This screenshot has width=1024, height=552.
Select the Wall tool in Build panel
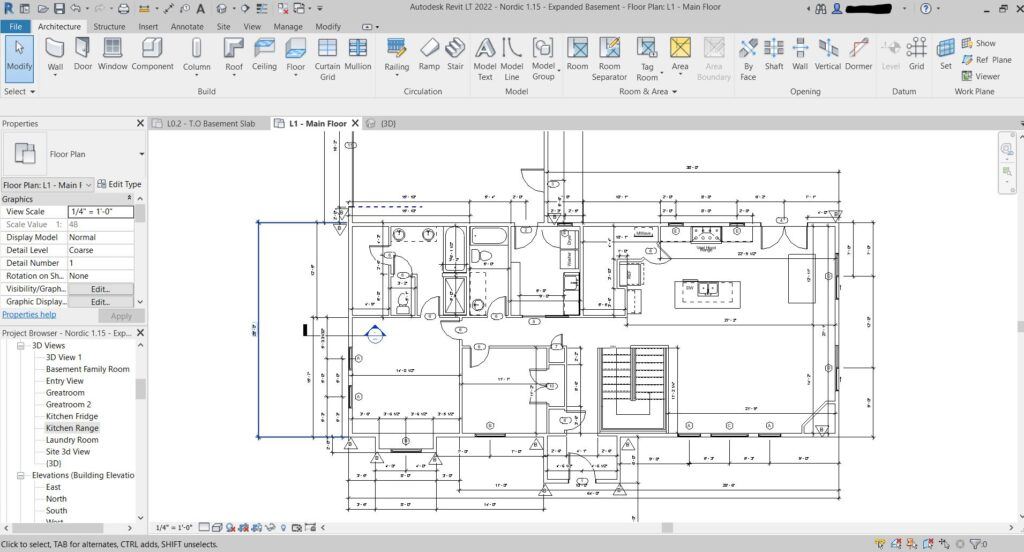click(x=55, y=56)
